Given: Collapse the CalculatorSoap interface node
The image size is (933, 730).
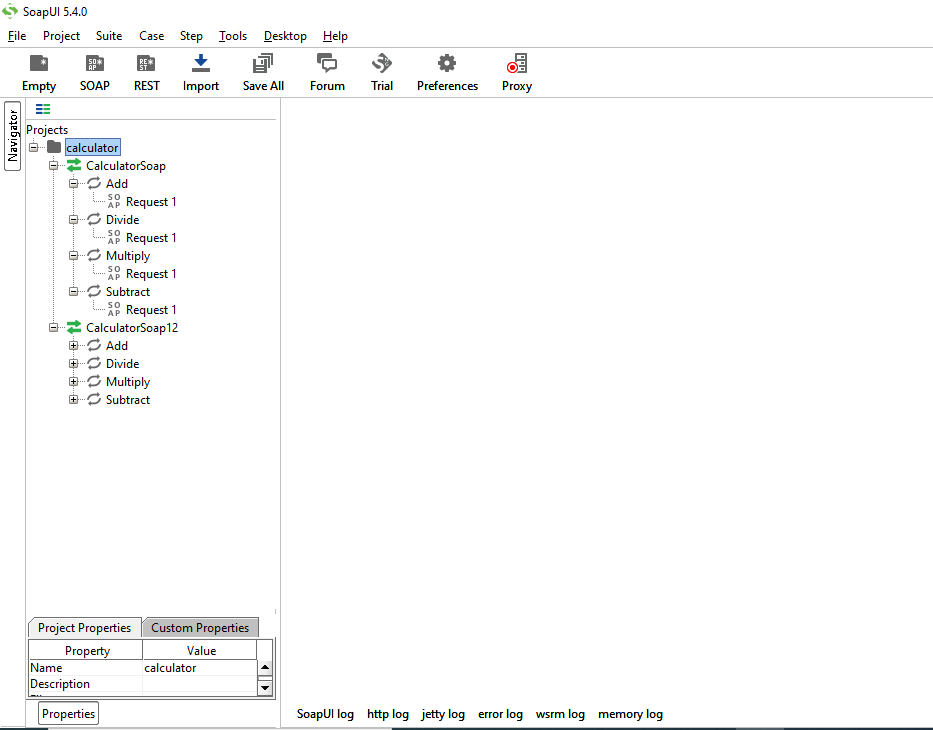Looking at the screenshot, I should coord(54,165).
